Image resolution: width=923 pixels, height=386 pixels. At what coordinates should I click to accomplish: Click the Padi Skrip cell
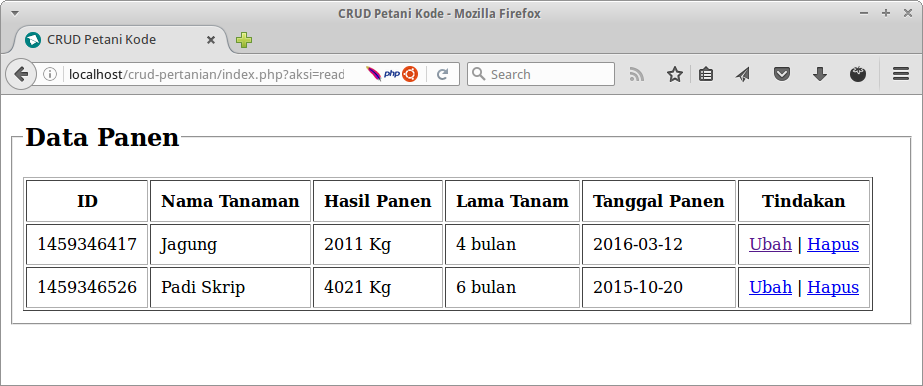230,287
